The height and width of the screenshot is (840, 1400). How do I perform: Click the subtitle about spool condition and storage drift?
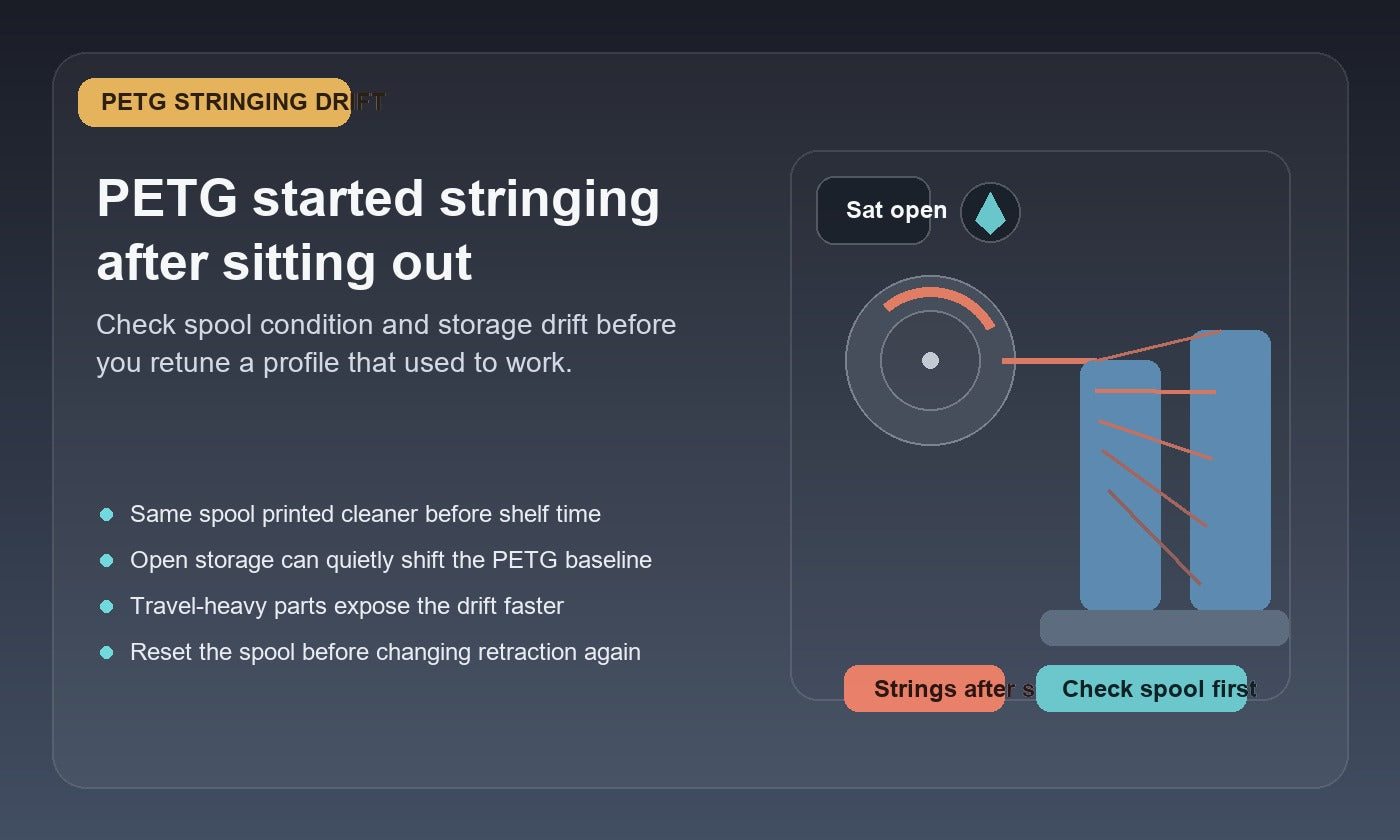[x=386, y=343]
